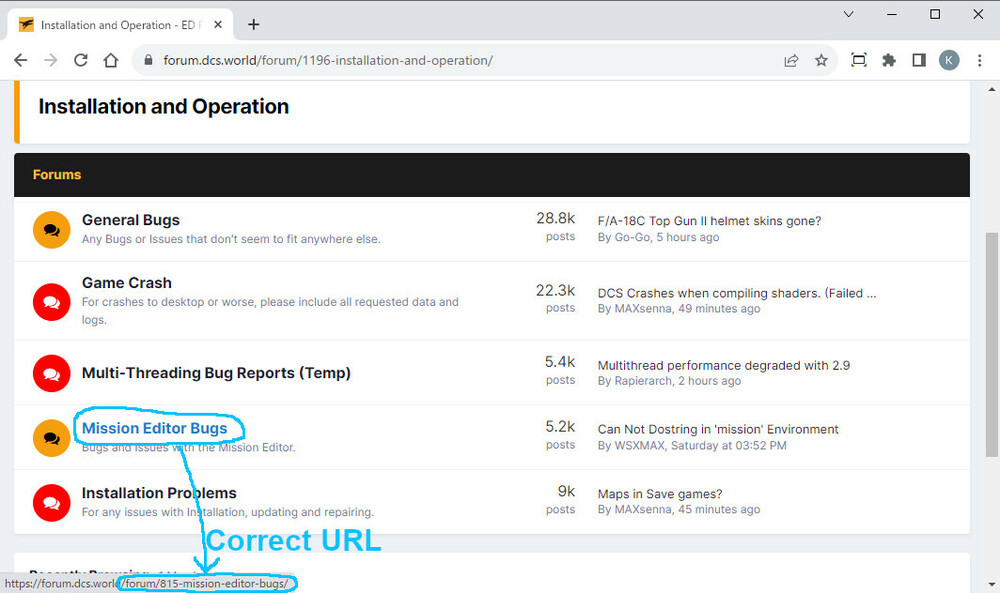1000x593 pixels.
Task: Click the scrollbar down arrow
Action: coord(992,583)
